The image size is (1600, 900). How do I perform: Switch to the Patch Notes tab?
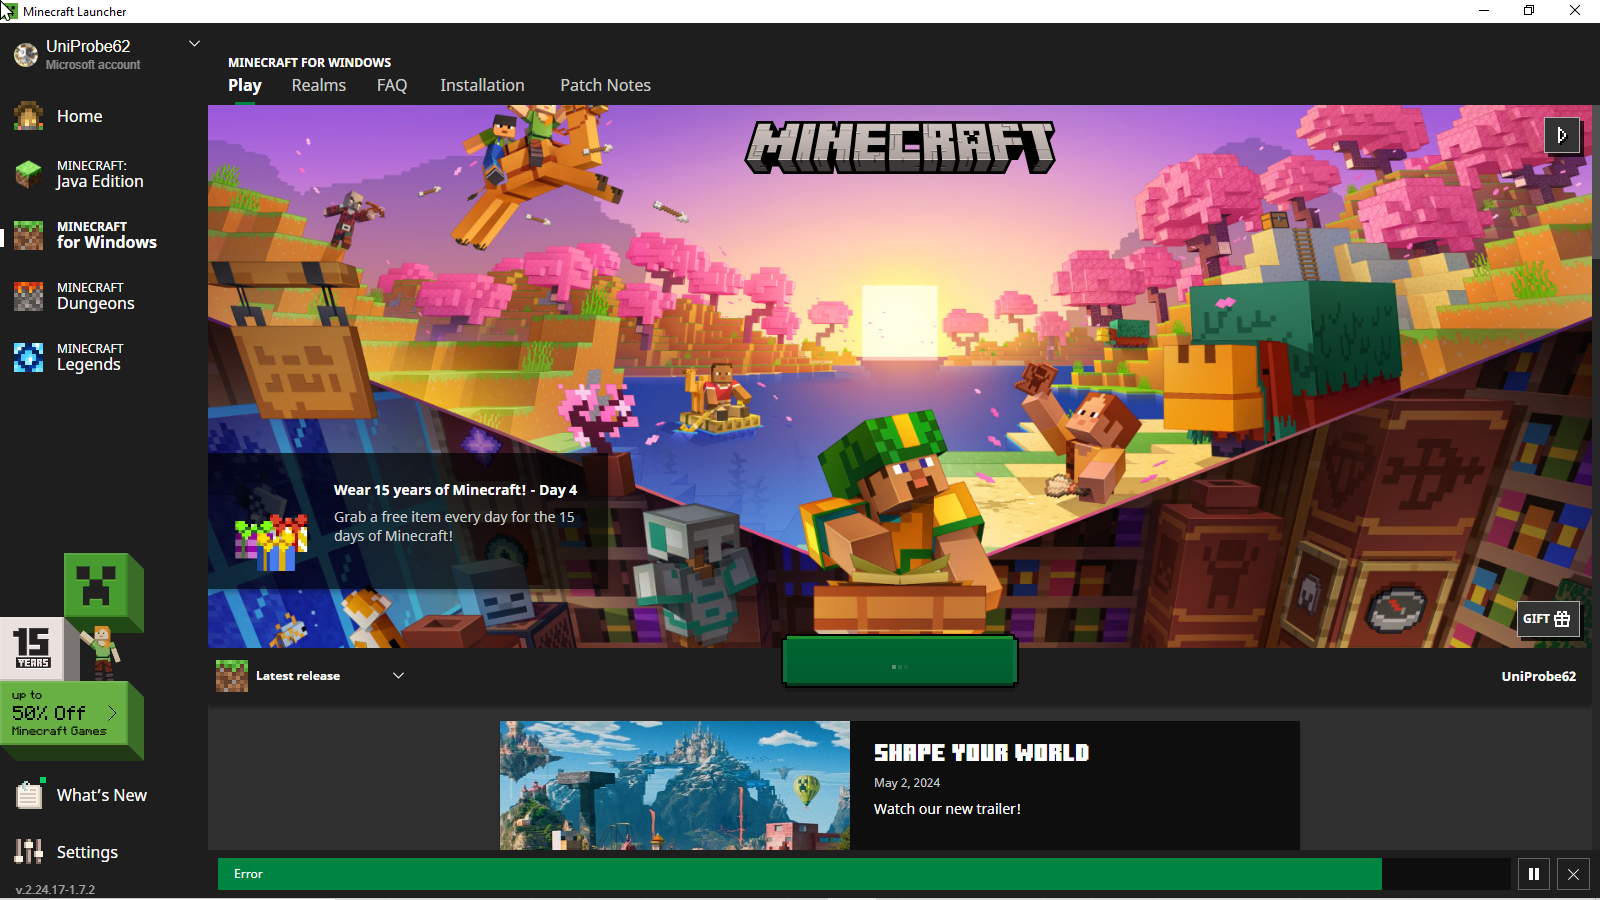[605, 86]
